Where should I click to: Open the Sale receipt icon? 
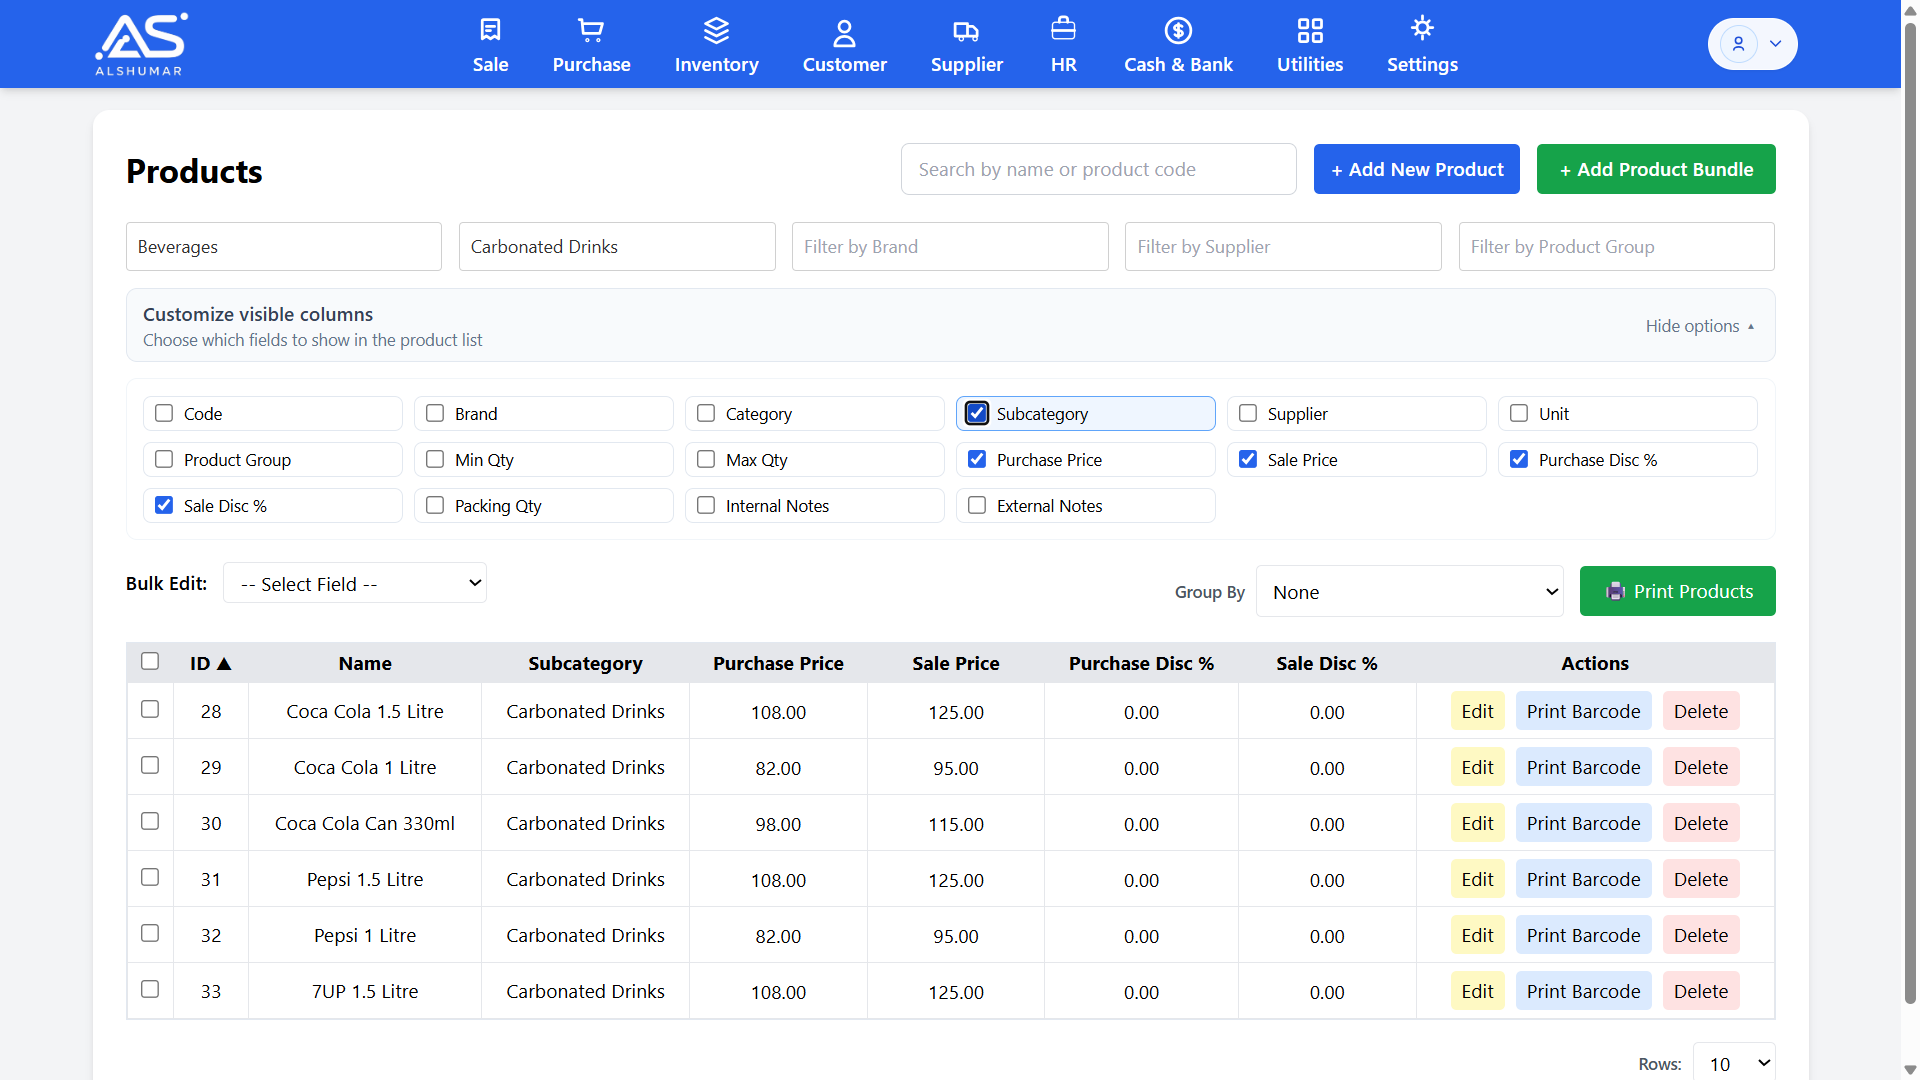[490, 30]
